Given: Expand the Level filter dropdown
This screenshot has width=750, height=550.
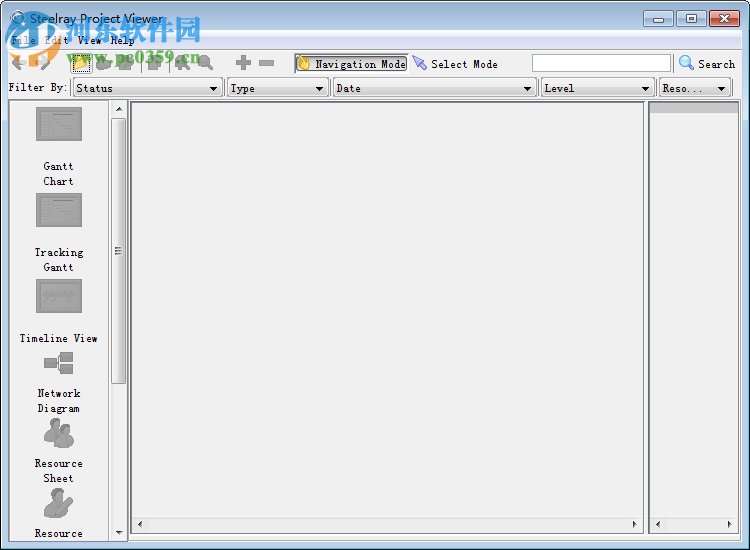Looking at the screenshot, I should point(597,88).
